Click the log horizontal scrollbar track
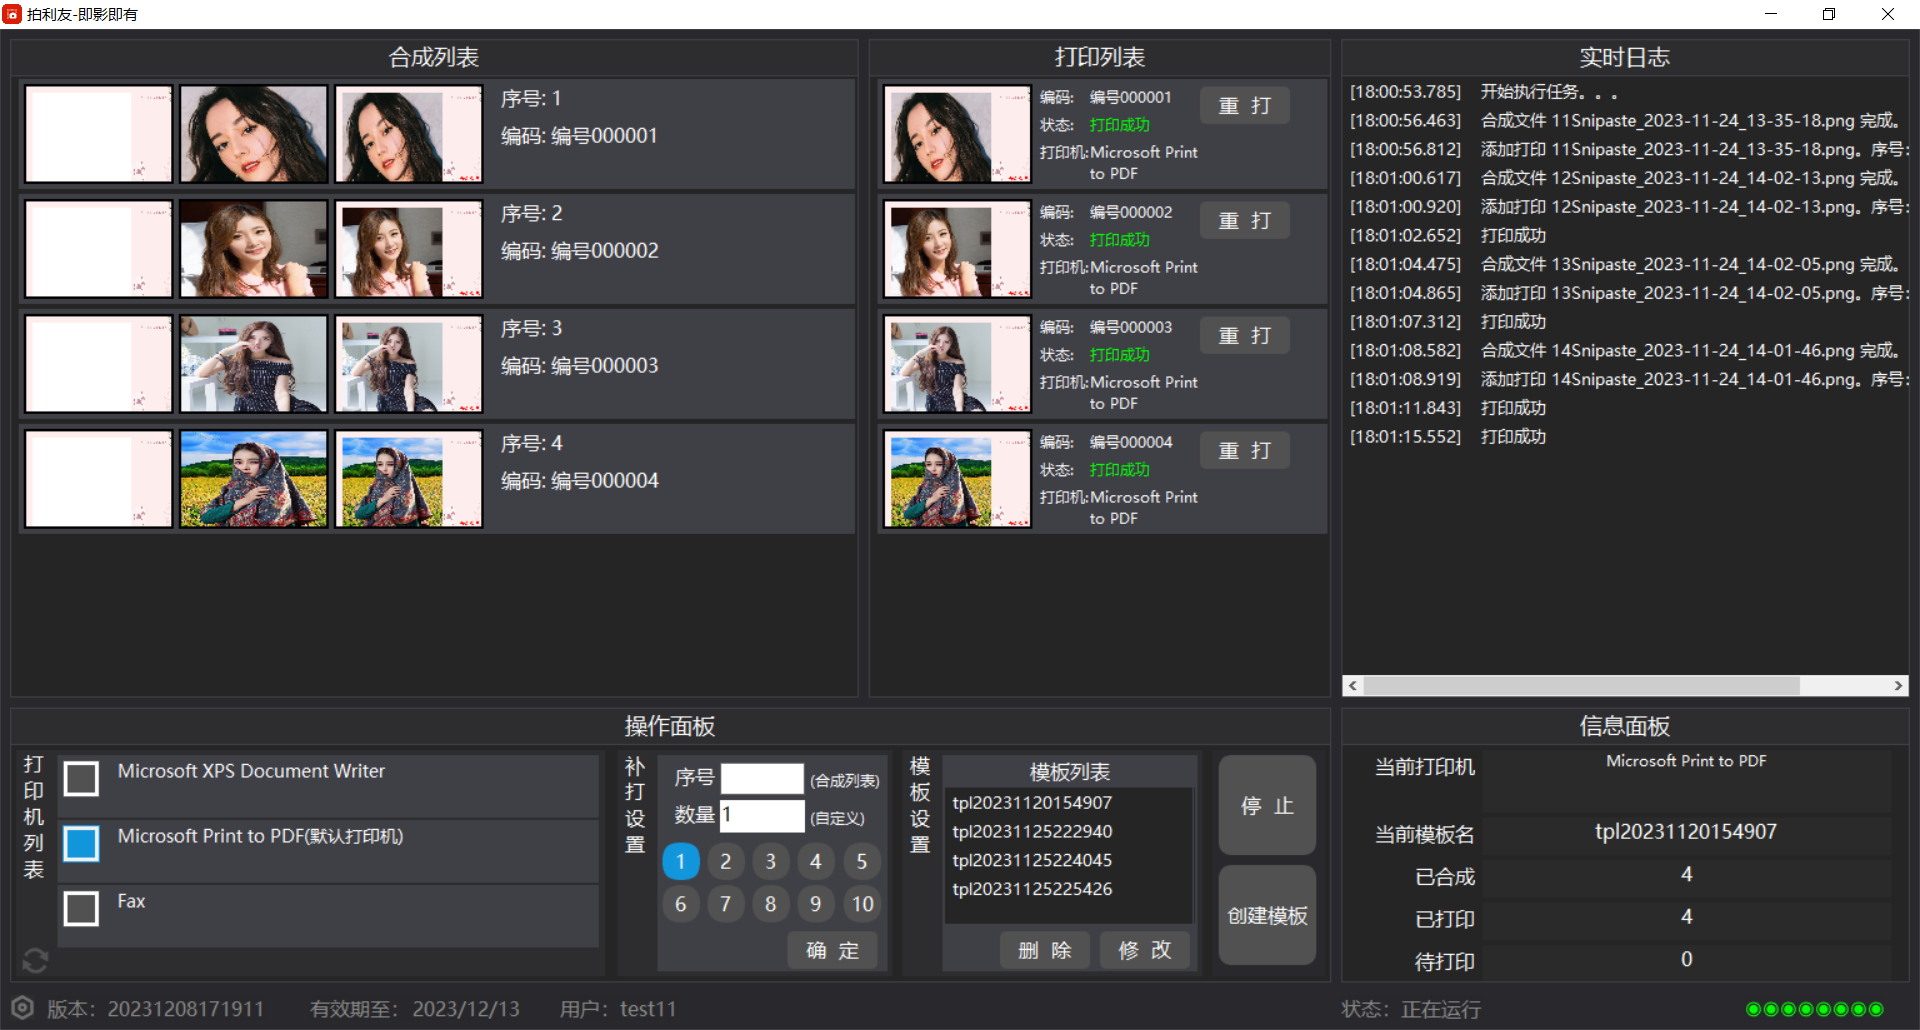1920x1030 pixels. (x=1850, y=686)
